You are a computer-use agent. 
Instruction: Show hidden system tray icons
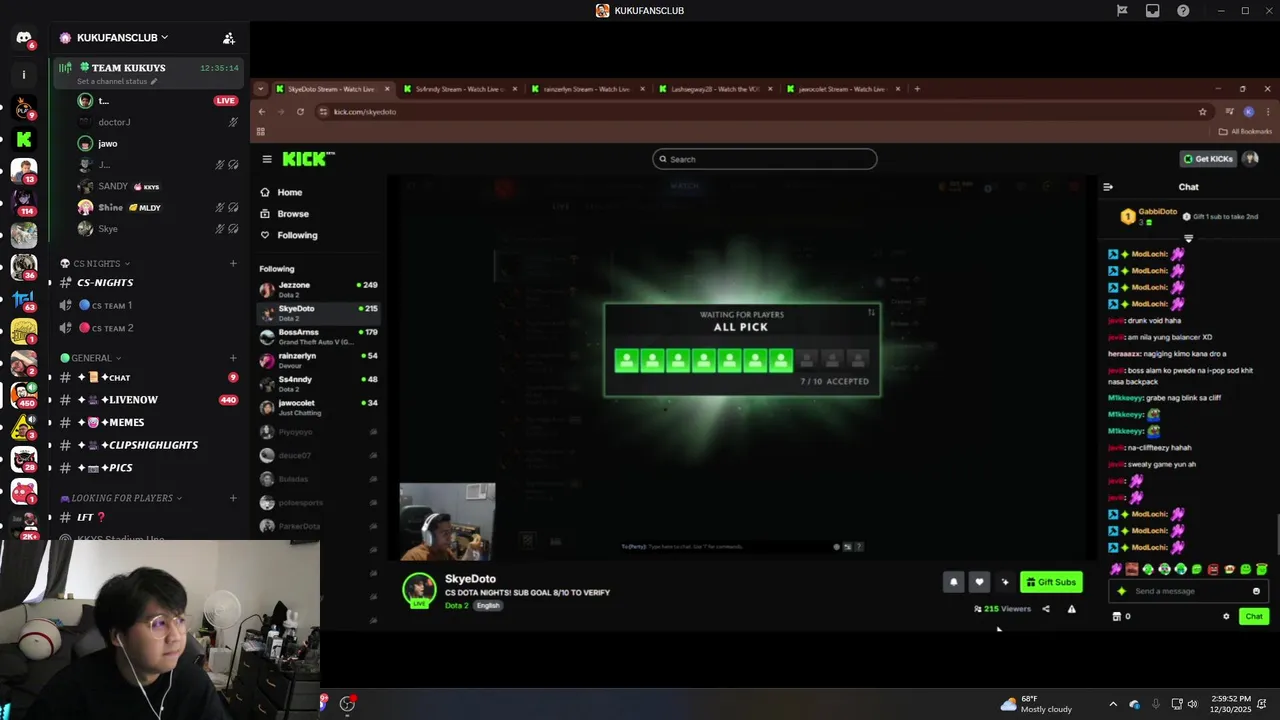tap(1113, 704)
